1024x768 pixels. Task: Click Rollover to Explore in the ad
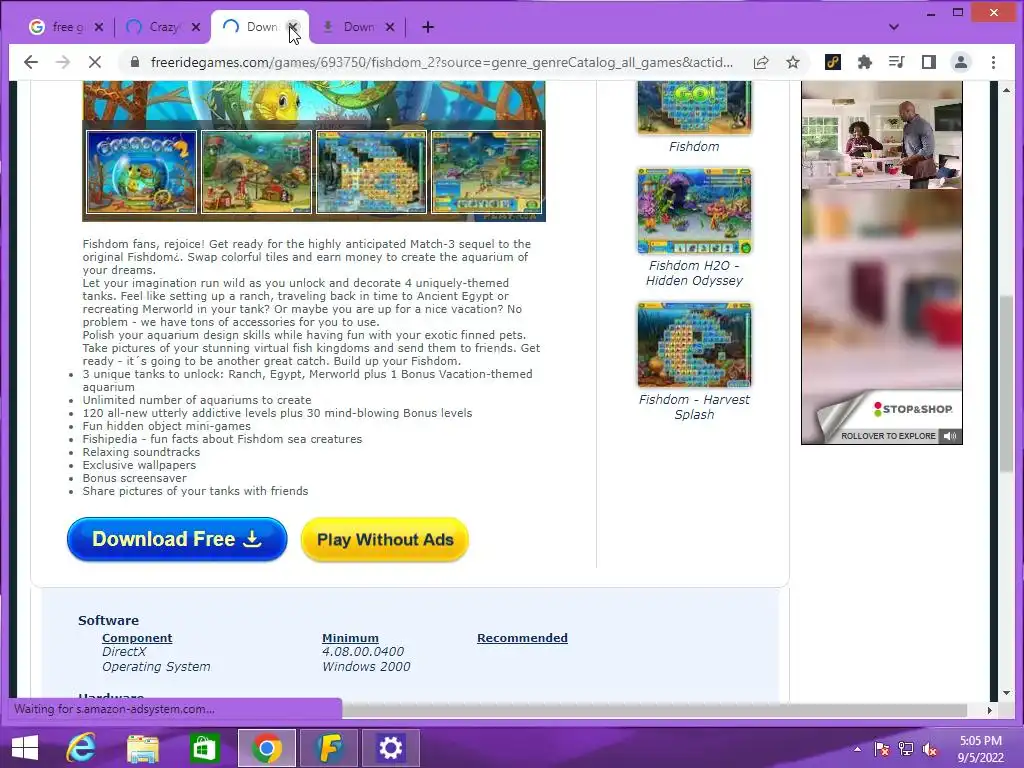pyautogui.click(x=888, y=436)
